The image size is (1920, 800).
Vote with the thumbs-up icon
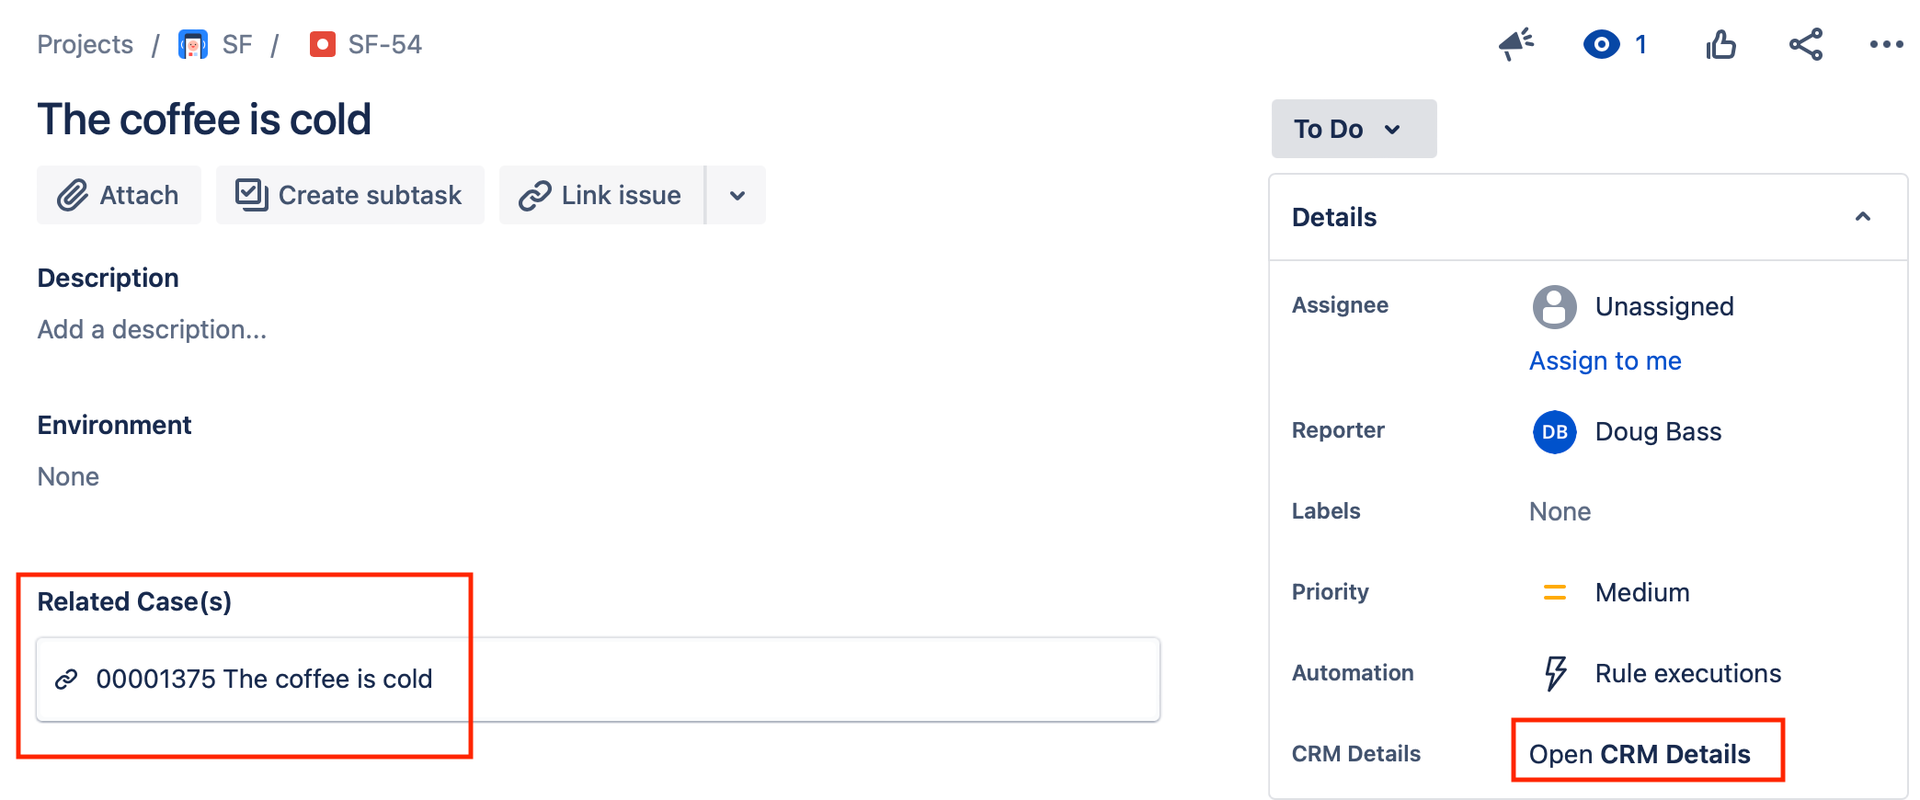[x=1721, y=44]
